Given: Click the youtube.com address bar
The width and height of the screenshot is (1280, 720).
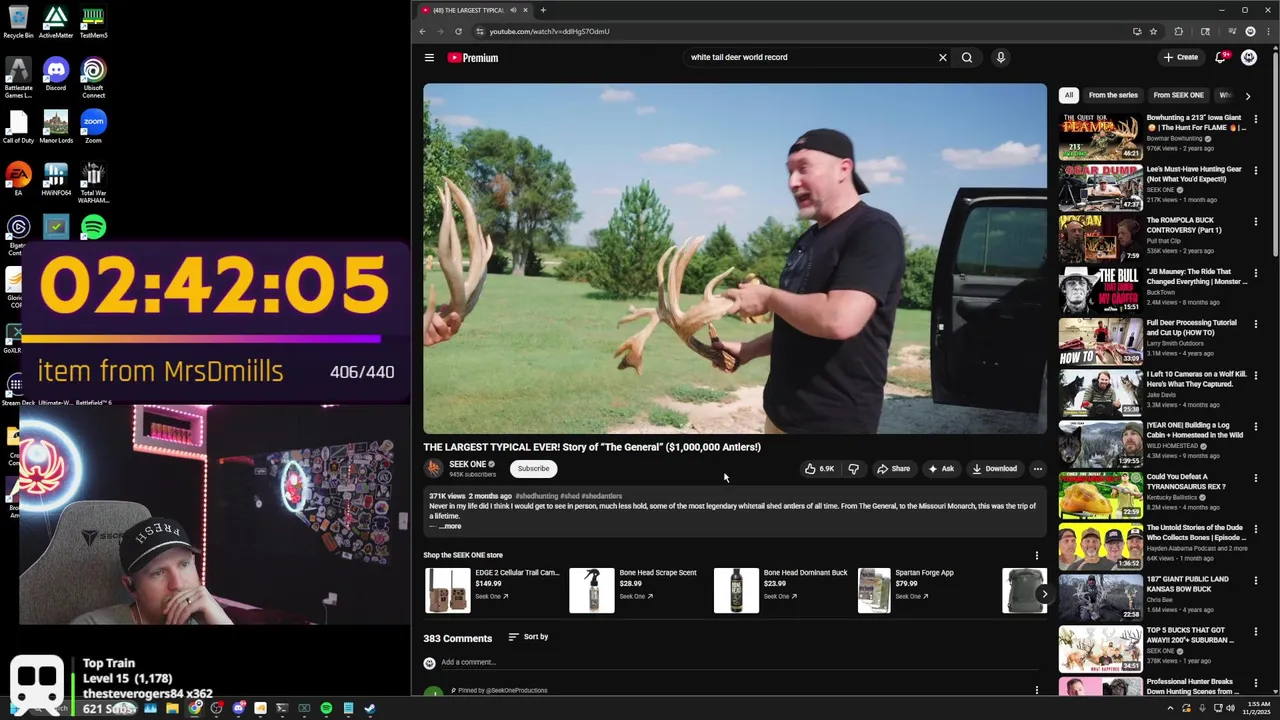Looking at the screenshot, I should (800, 31).
